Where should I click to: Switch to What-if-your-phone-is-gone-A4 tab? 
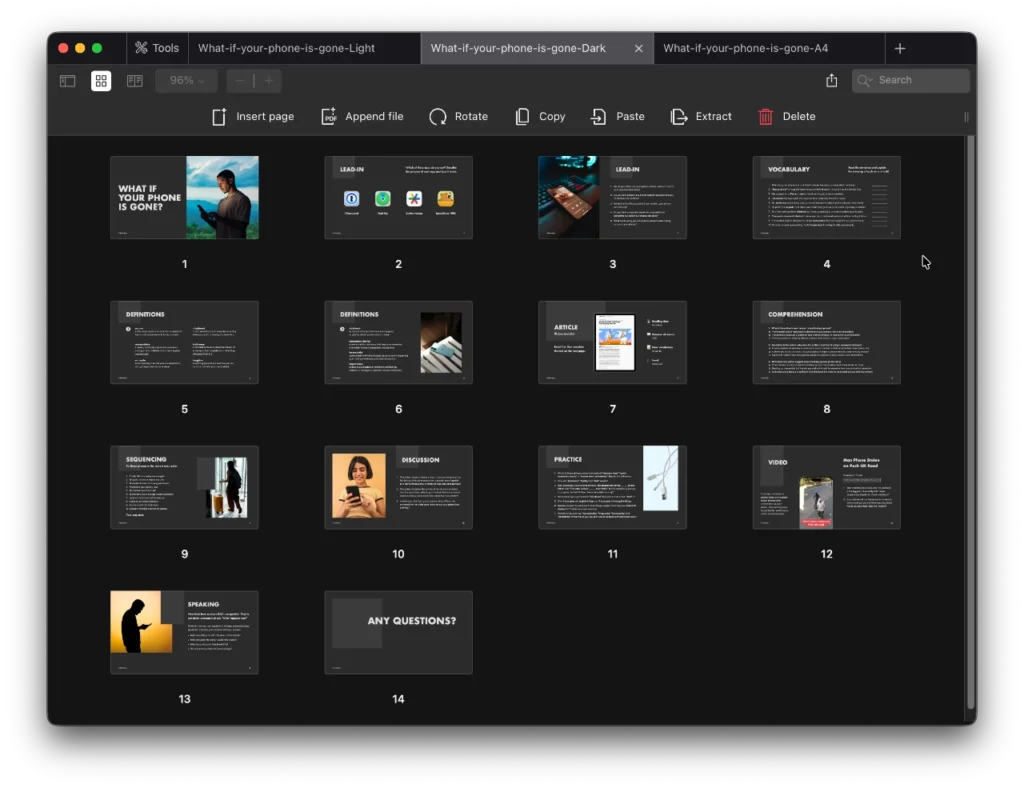(x=745, y=48)
